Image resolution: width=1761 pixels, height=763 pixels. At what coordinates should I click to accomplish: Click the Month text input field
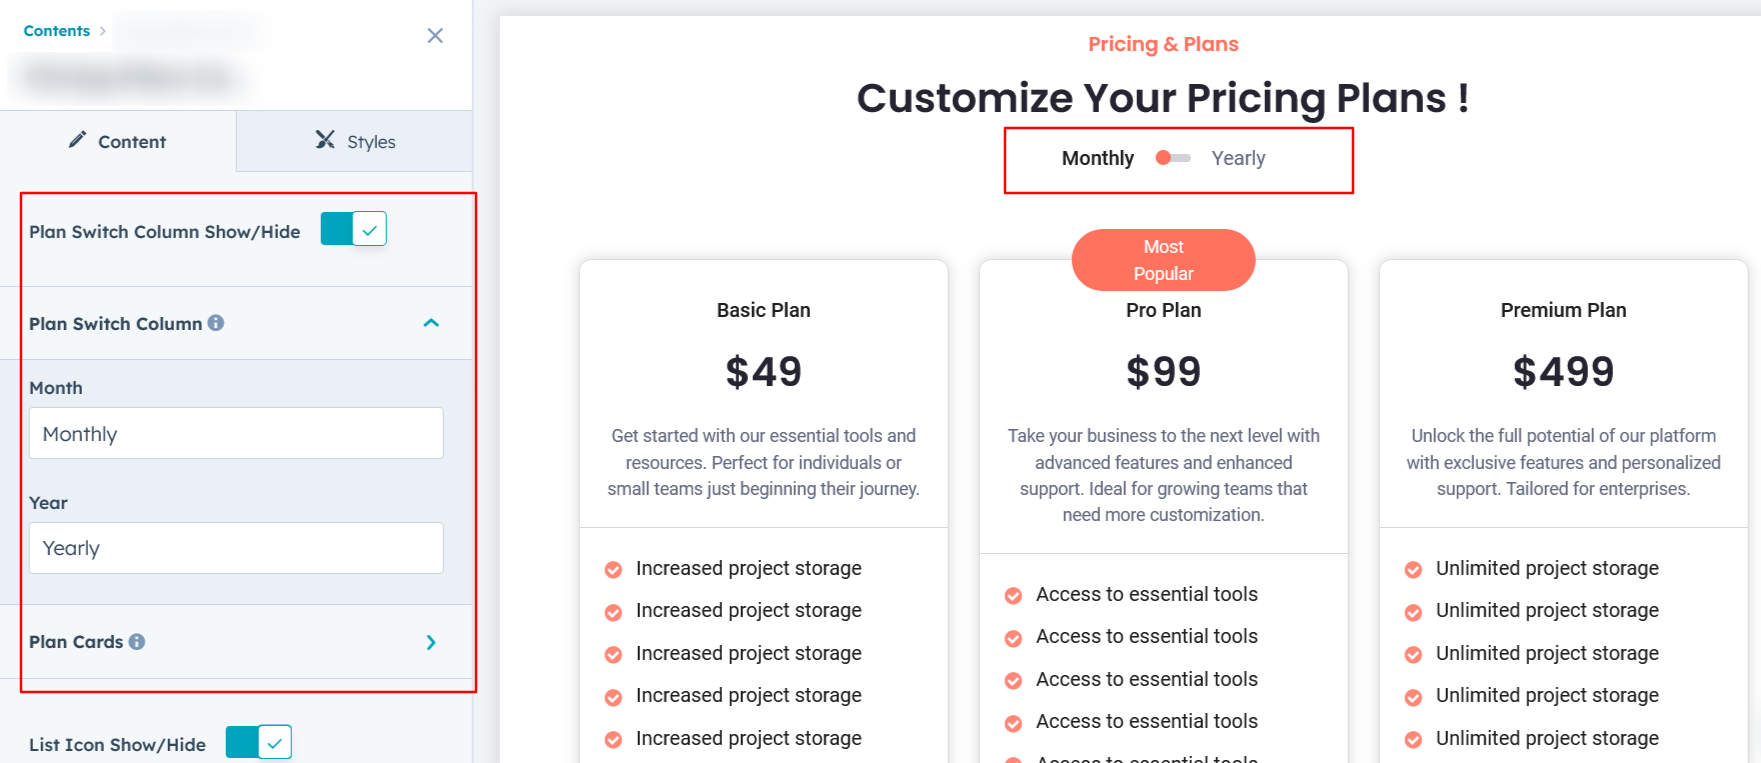point(236,434)
